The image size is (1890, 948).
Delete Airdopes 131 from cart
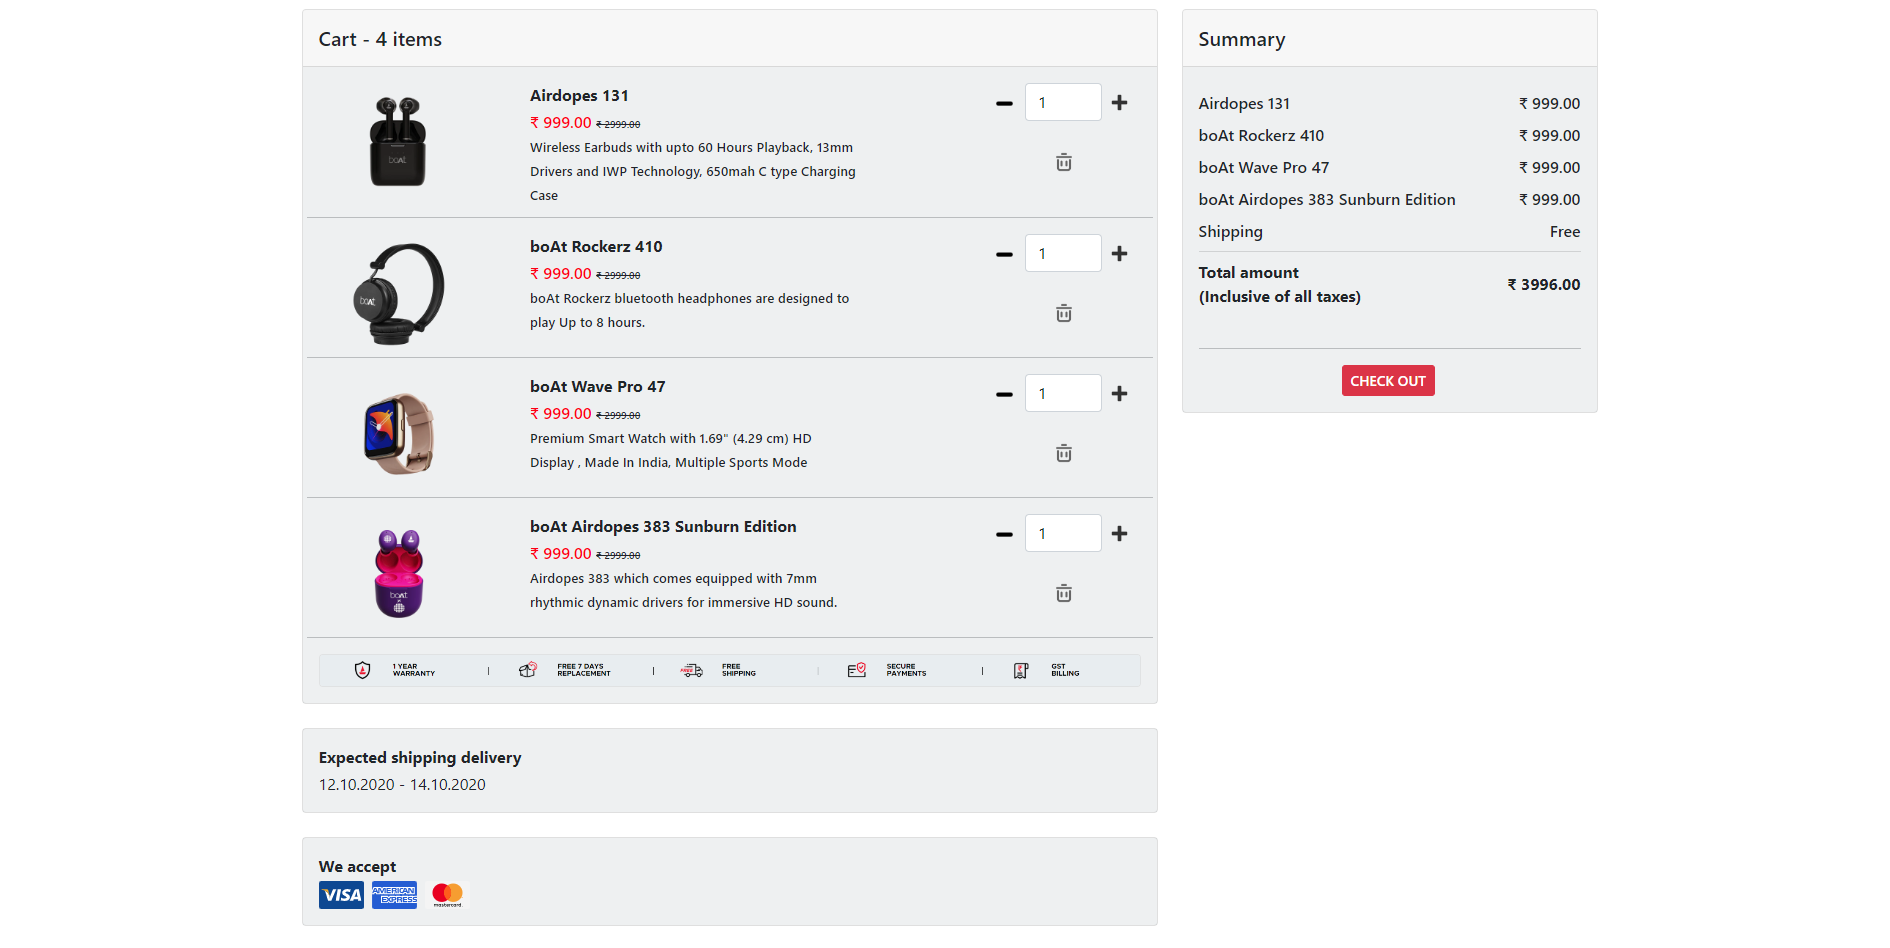1064,162
